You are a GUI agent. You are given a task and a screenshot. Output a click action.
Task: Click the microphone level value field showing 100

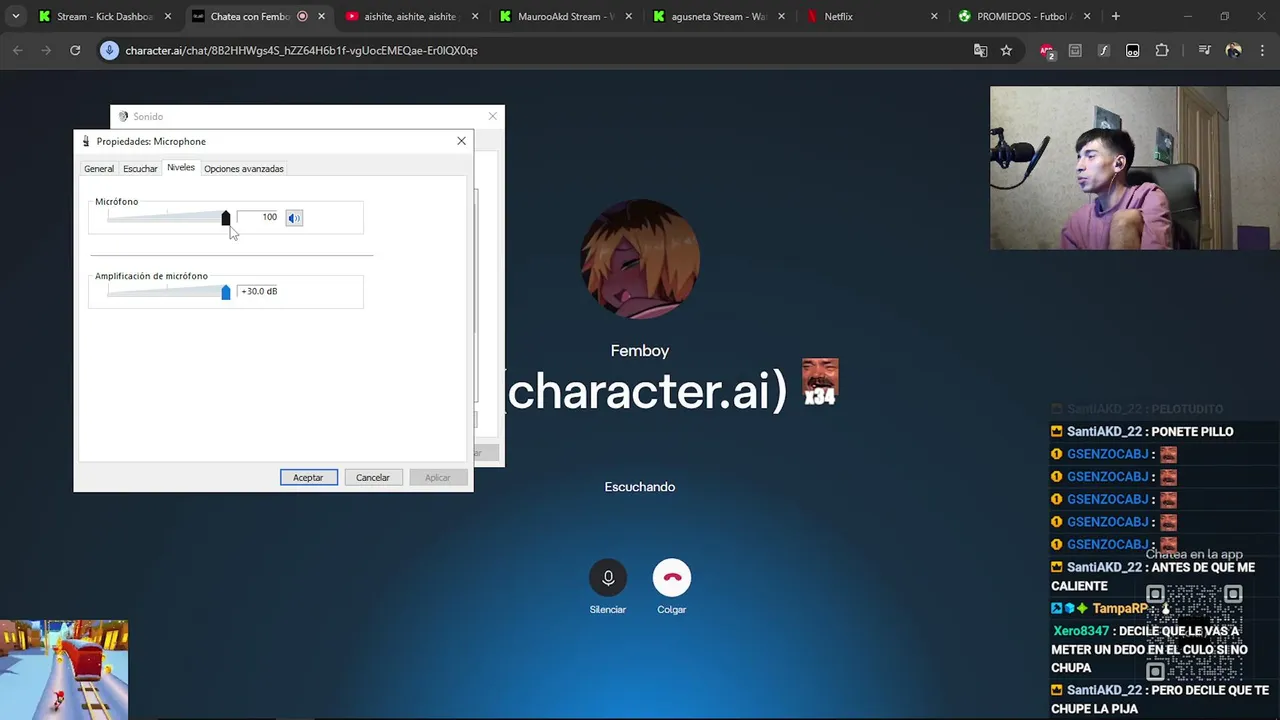(x=258, y=217)
